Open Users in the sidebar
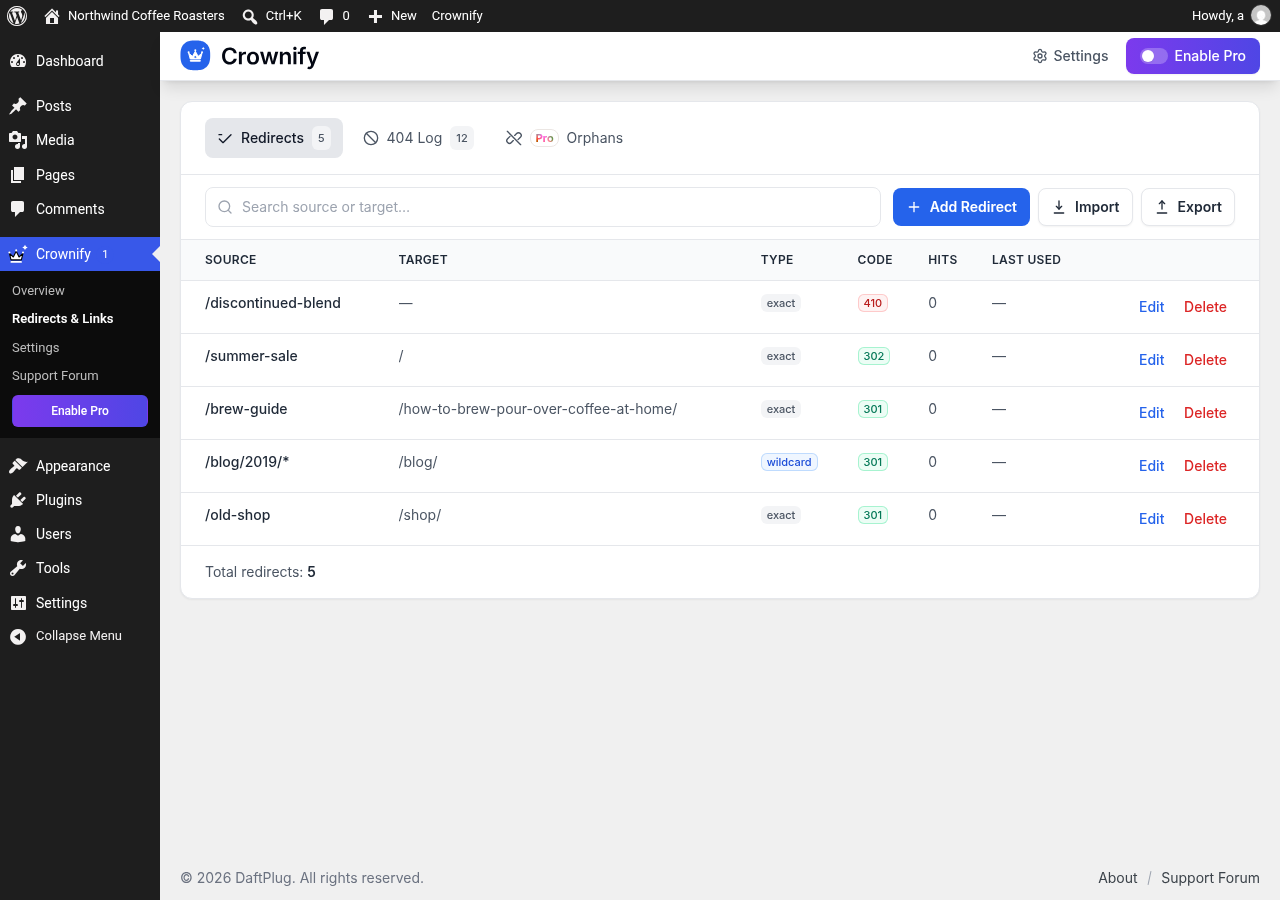The height and width of the screenshot is (900, 1280). click(x=80, y=534)
